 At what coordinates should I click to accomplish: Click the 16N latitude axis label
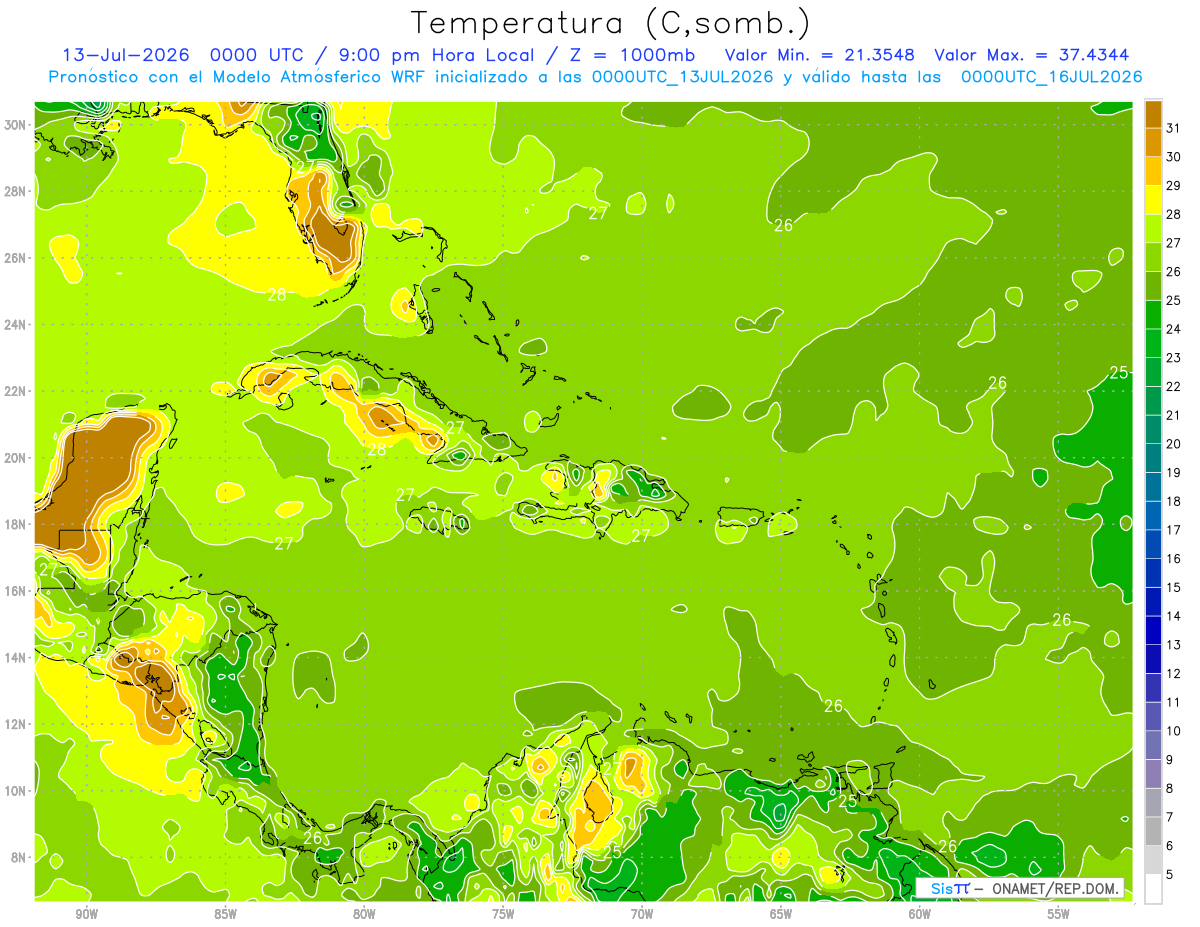(x=16, y=591)
